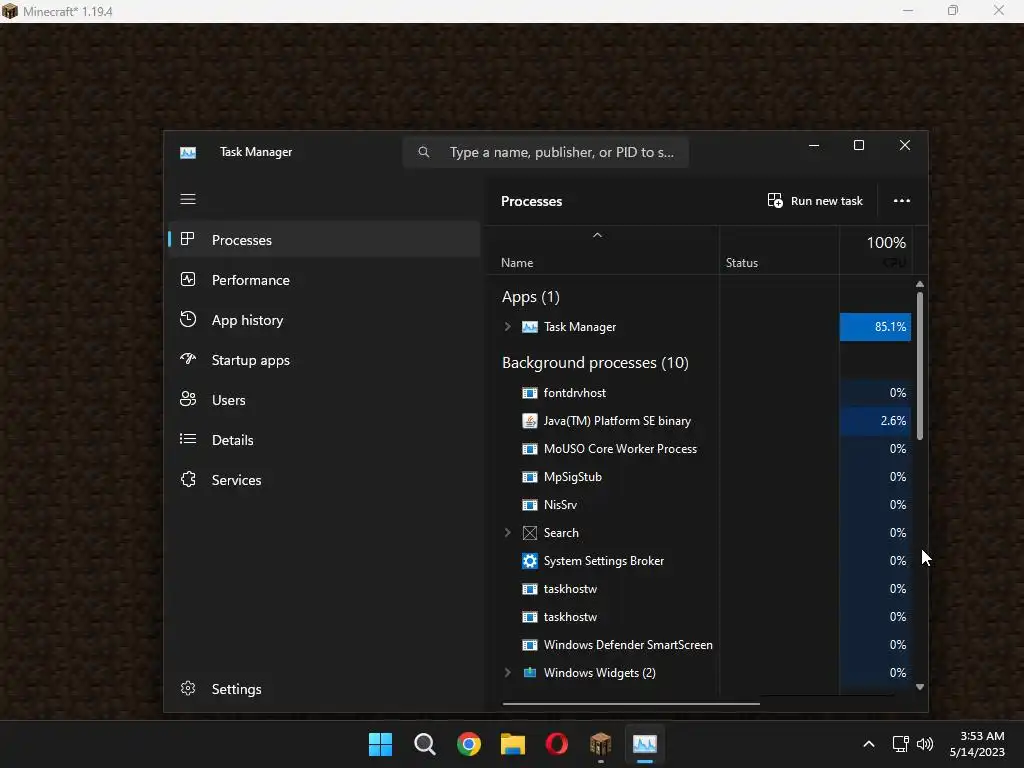The image size is (1024, 768).
Task: Maximize the Task Manager window
Action: [x=859, y=145]
